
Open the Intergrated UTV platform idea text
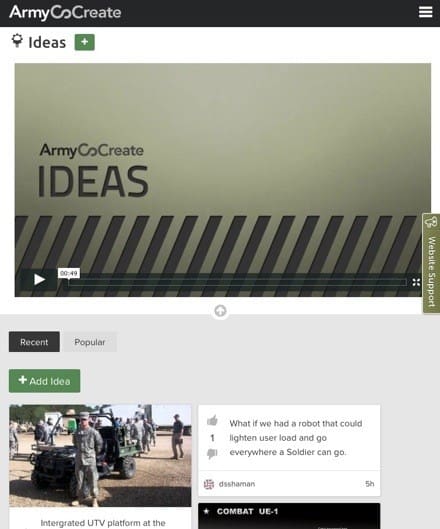pyautogui.click(x=103, y=523)
